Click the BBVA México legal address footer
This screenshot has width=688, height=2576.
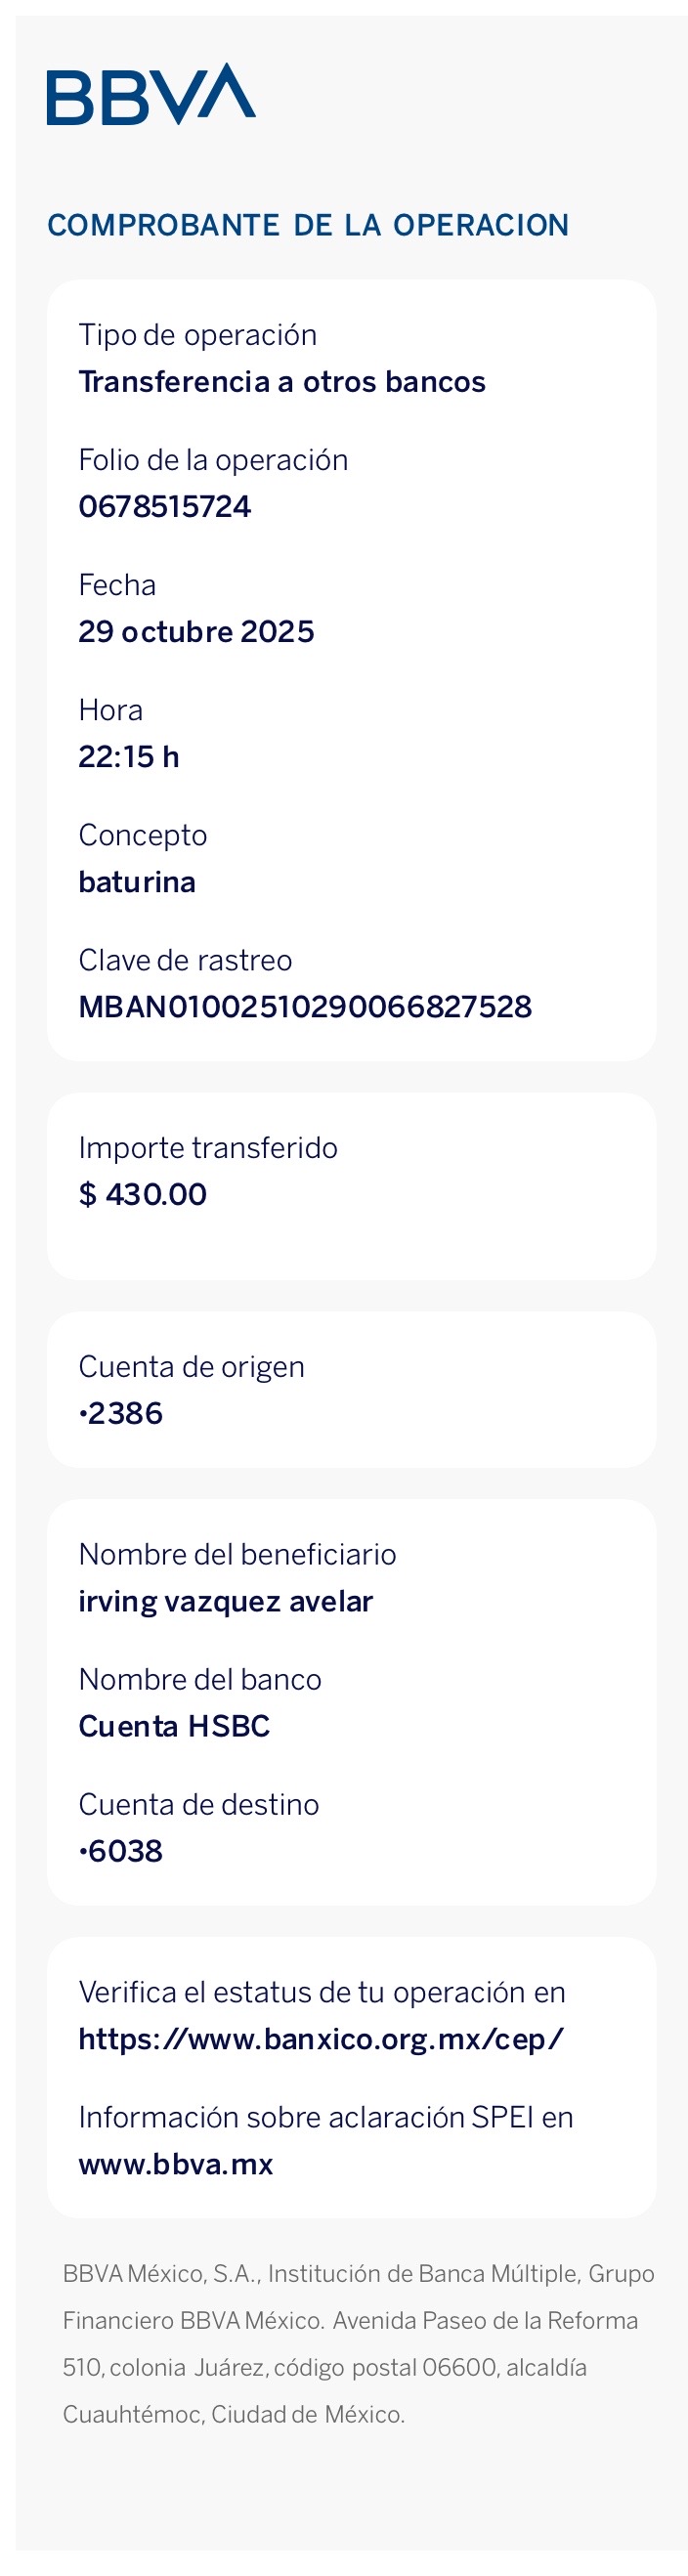pos(358,2343)
